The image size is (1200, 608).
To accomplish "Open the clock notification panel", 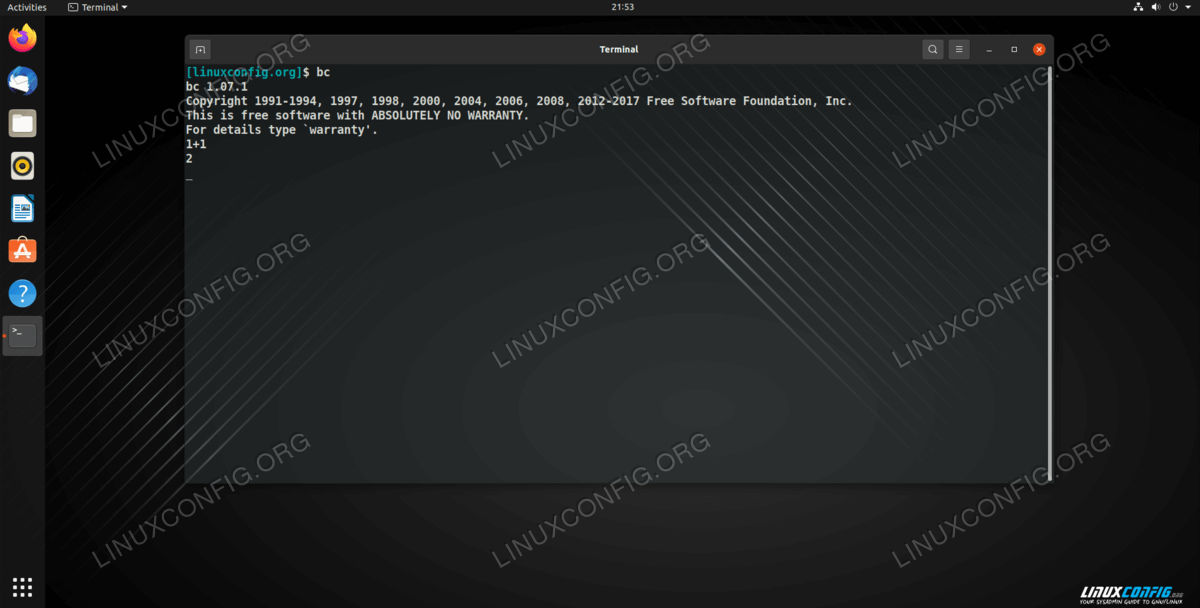I will coord(622,7).
